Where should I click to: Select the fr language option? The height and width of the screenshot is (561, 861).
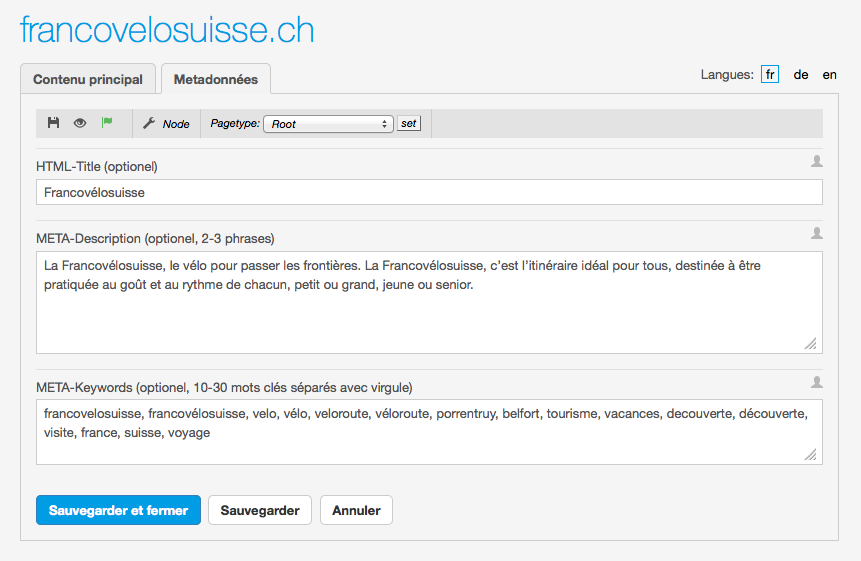coord(770,75)
